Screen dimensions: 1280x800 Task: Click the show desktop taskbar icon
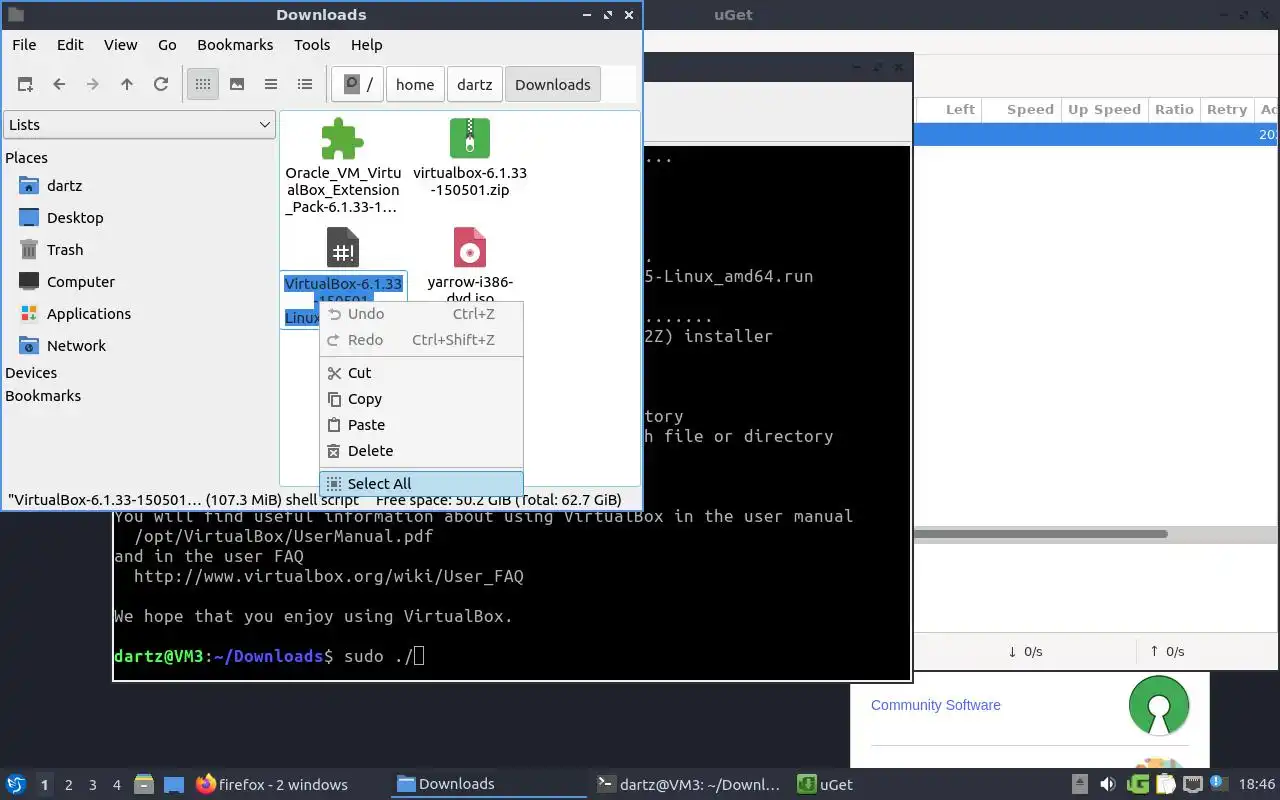pyautogui.click(x=174, y=784)
